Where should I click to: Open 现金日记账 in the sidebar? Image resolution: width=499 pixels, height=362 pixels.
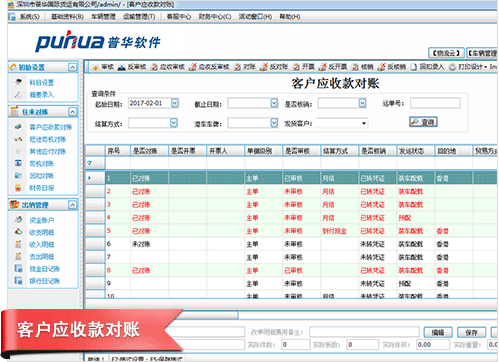pyautogui.click(x=44, y=269)
